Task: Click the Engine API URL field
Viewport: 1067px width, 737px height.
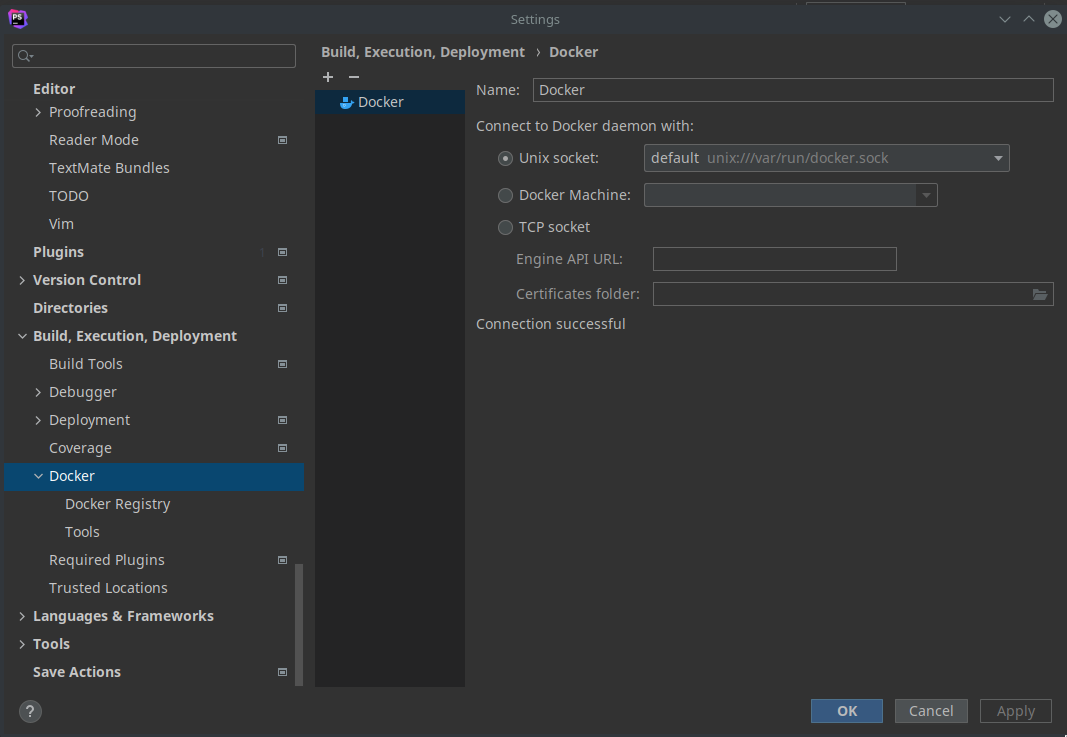Action: (x=774, y=259)
